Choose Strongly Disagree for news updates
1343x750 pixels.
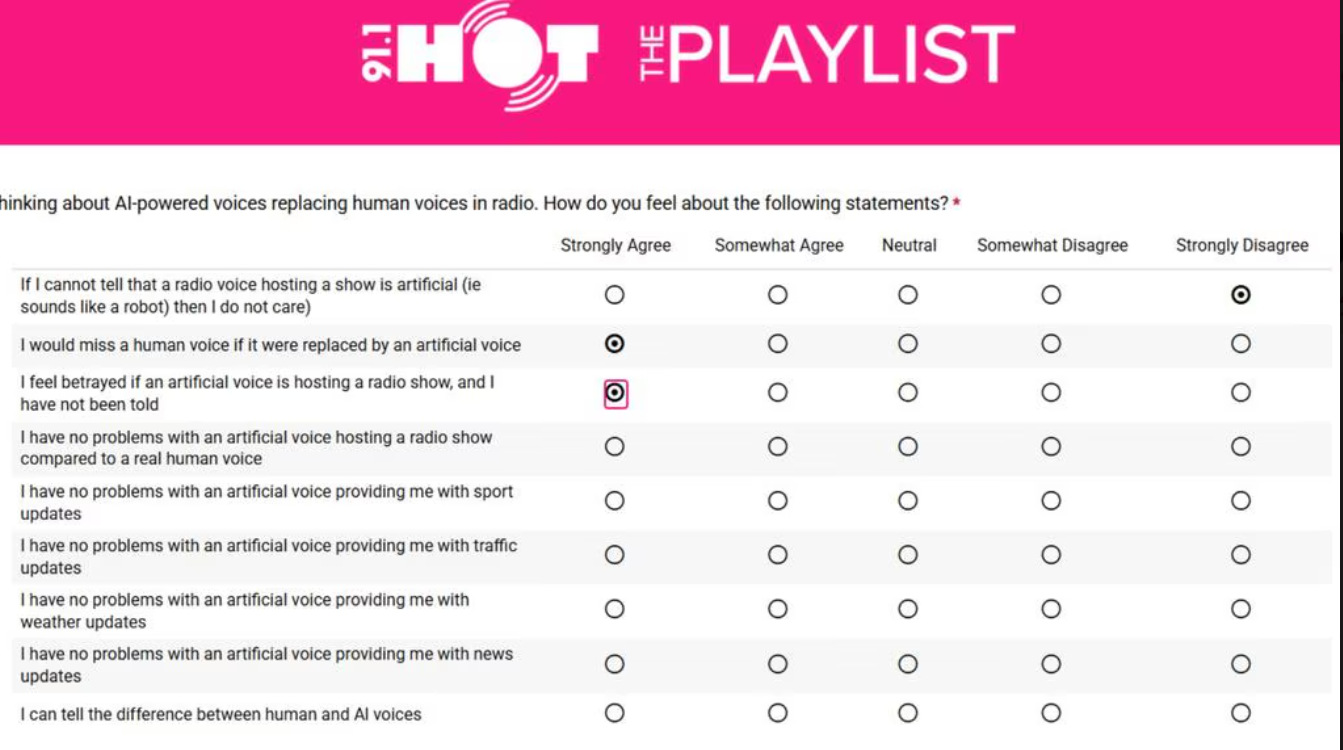coord(1241,664)
